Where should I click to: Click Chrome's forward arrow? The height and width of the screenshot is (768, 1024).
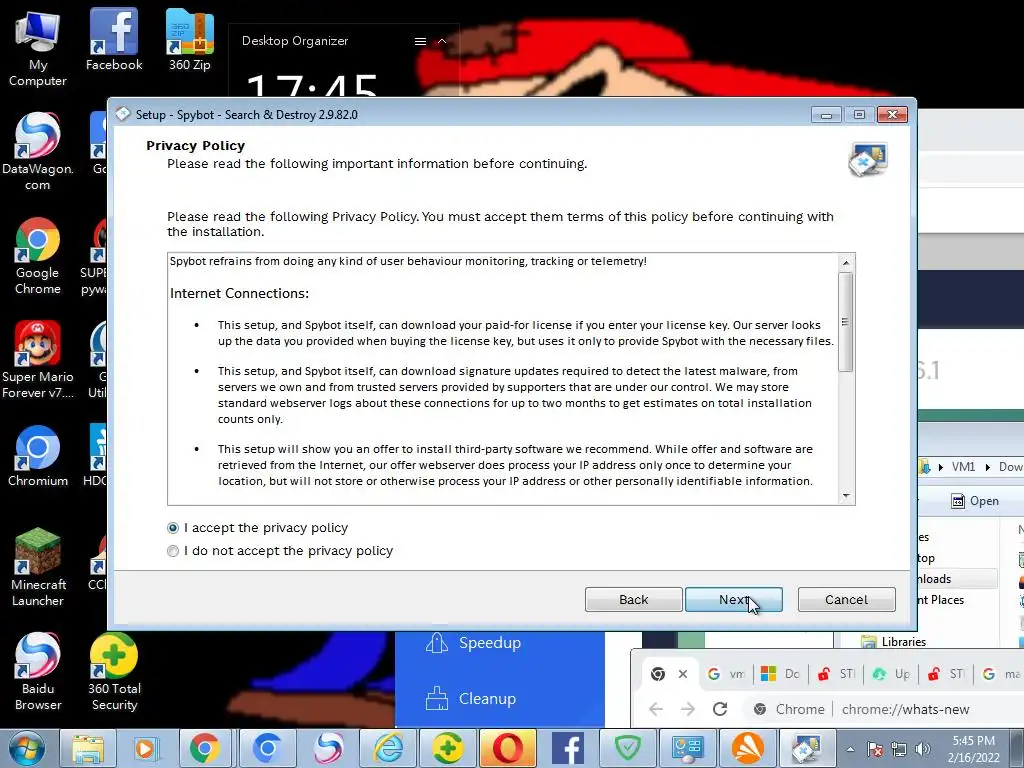(x=688, y=709)
